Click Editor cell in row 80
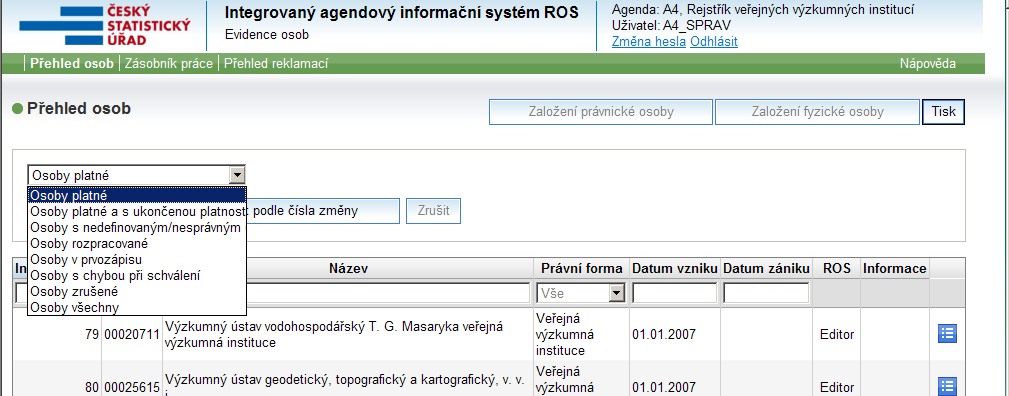Image resolution: width=1009 pixels, height=396 pixels. click(x=837, y=388)
